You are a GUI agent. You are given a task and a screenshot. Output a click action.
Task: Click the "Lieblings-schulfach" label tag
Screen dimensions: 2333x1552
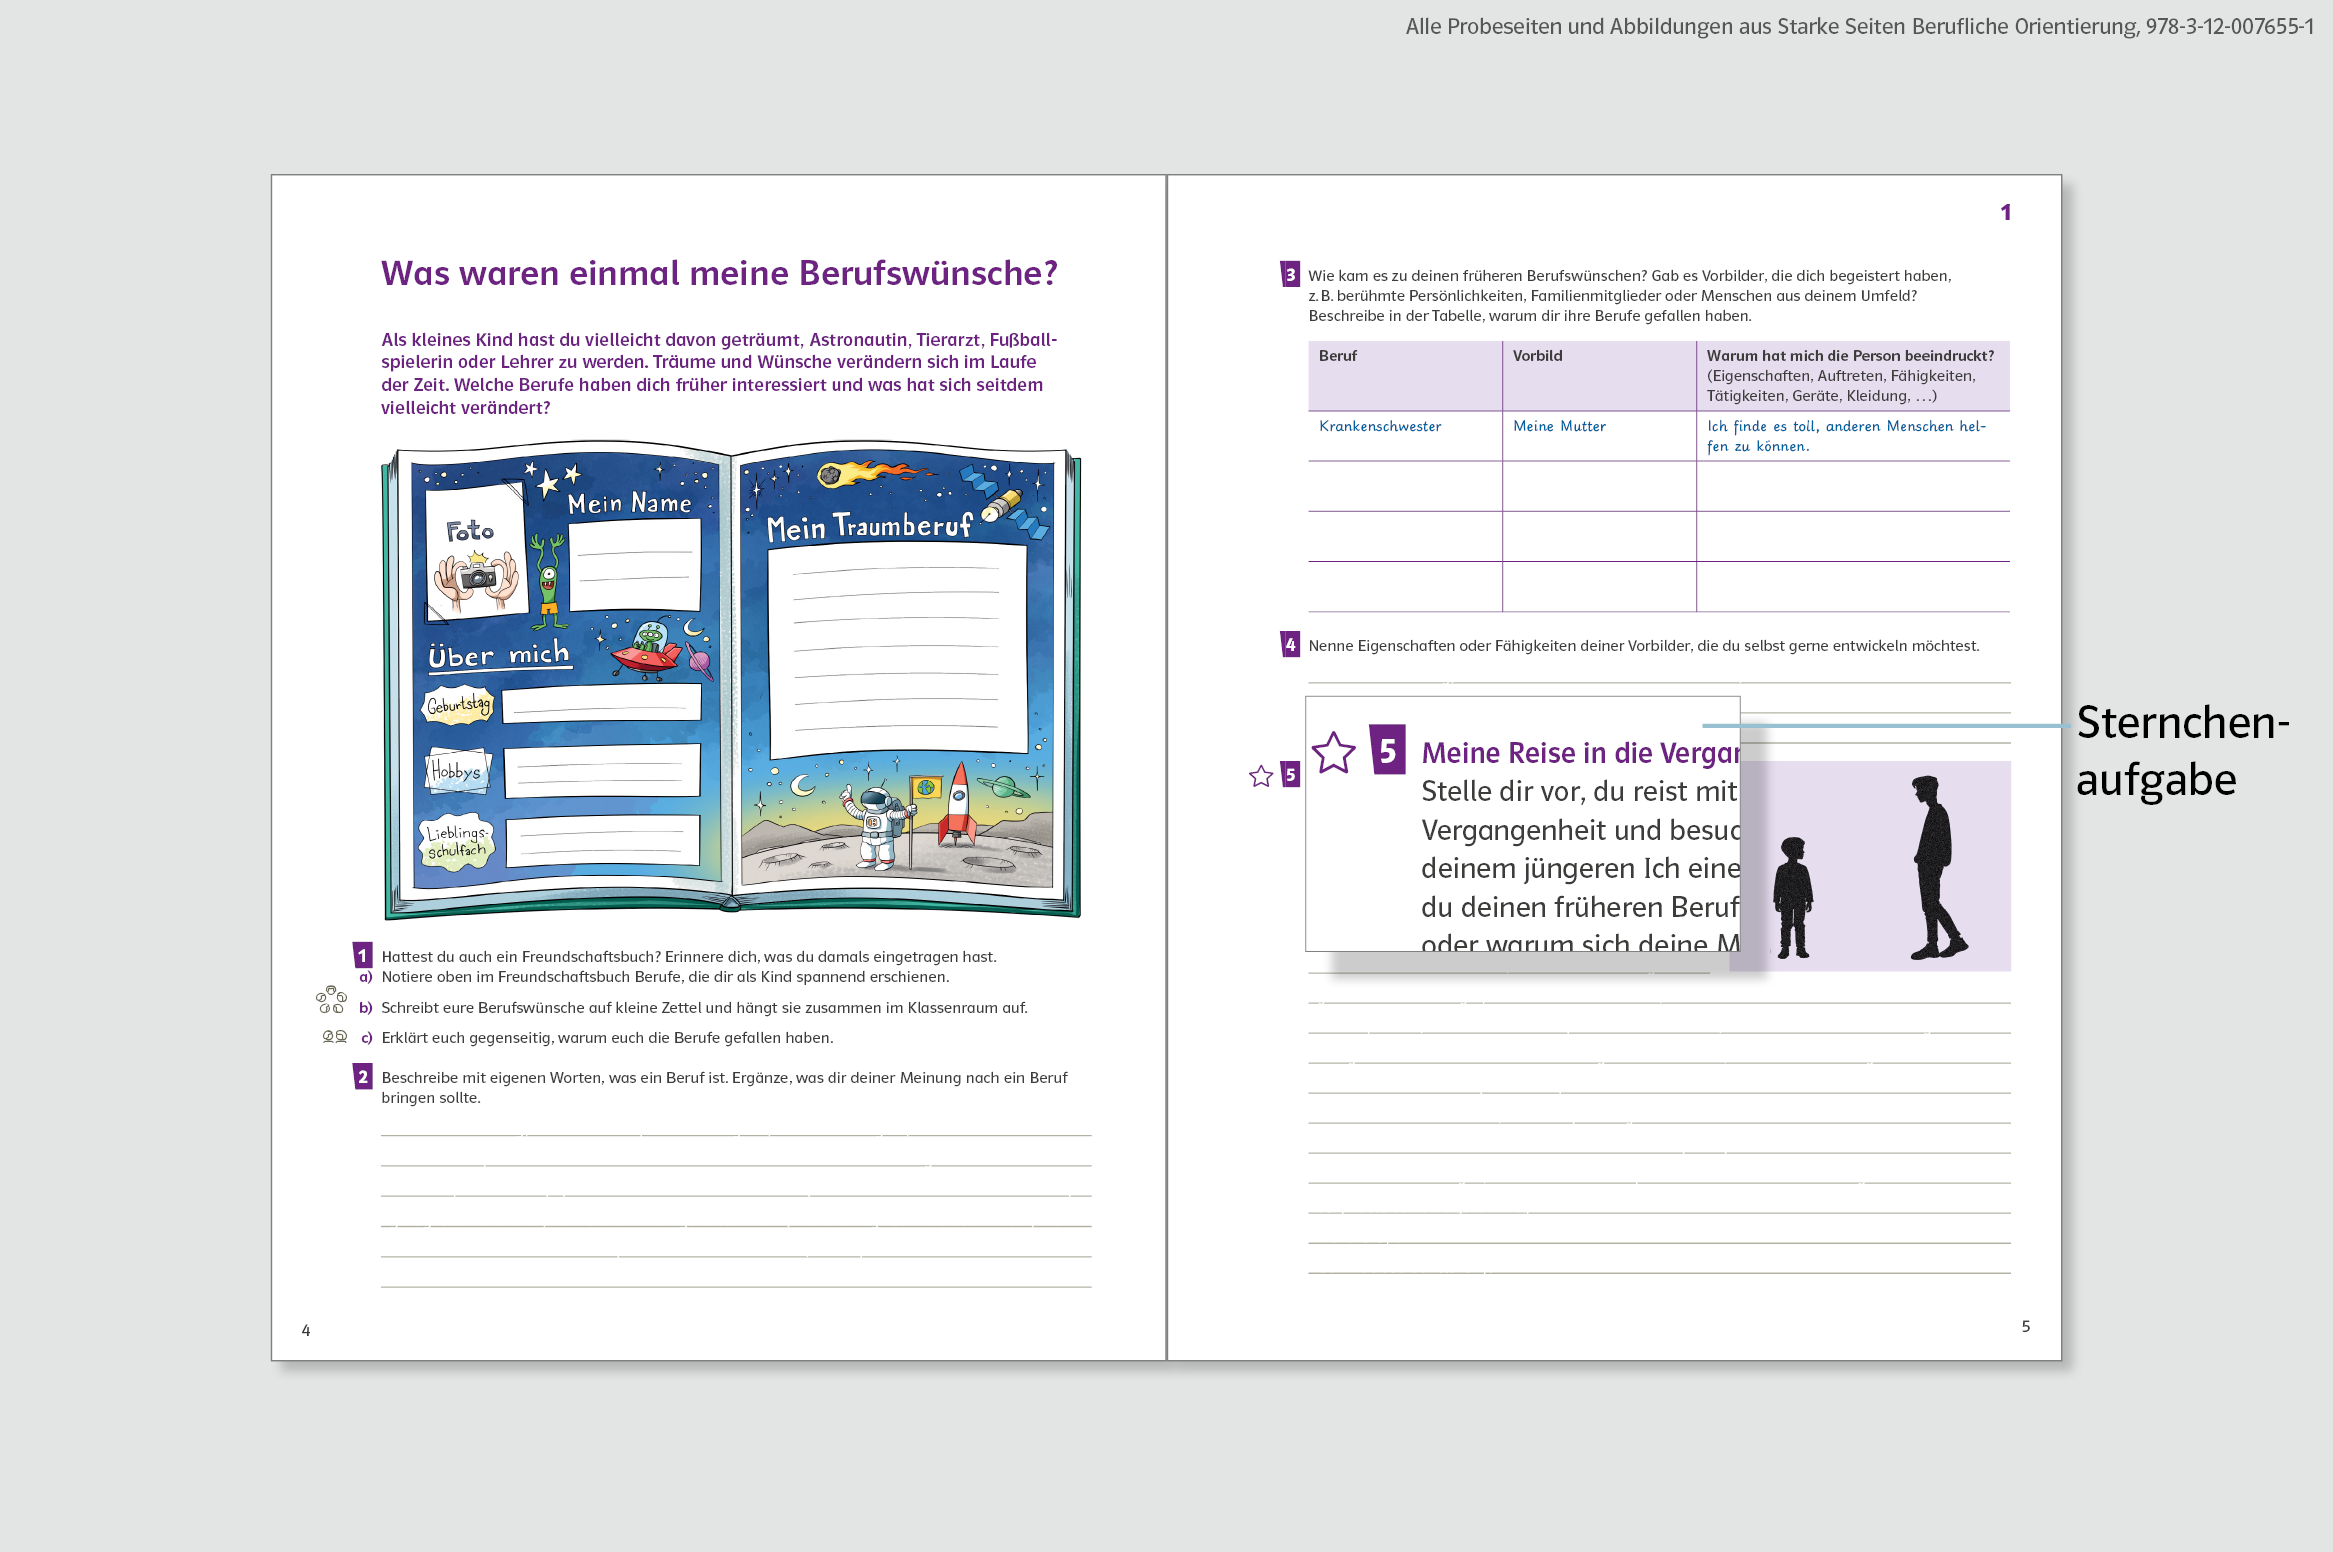tap(457, 842)
